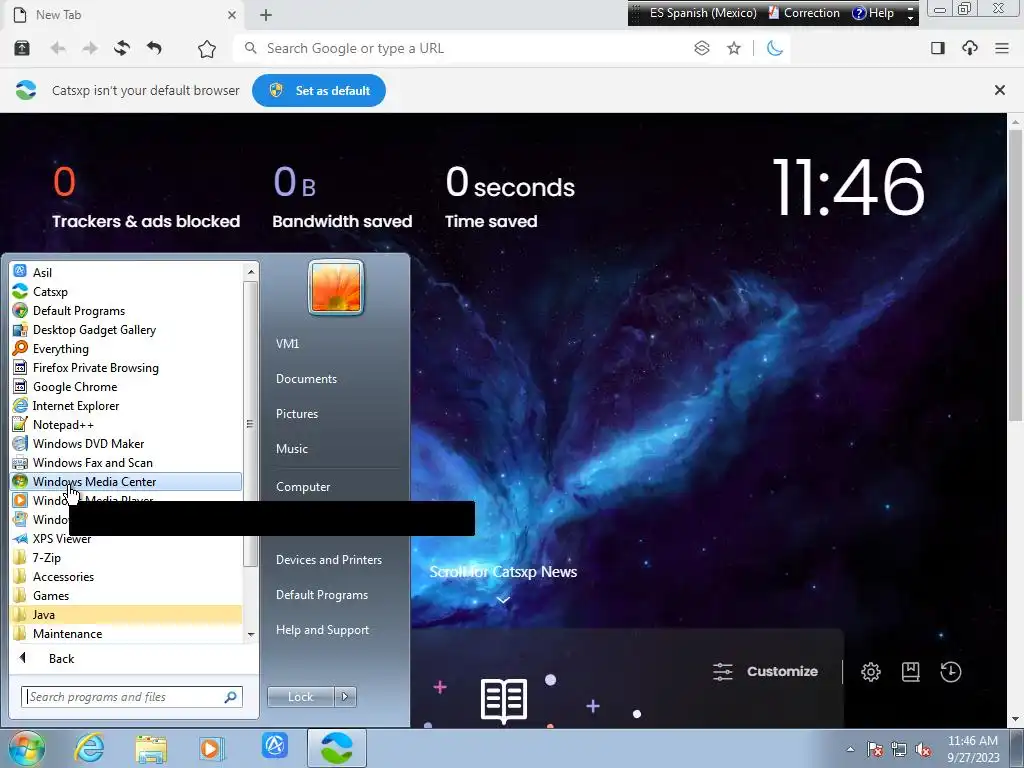Expand the Java folder
The image size is (1024, 768).
(x=126, y=614)
